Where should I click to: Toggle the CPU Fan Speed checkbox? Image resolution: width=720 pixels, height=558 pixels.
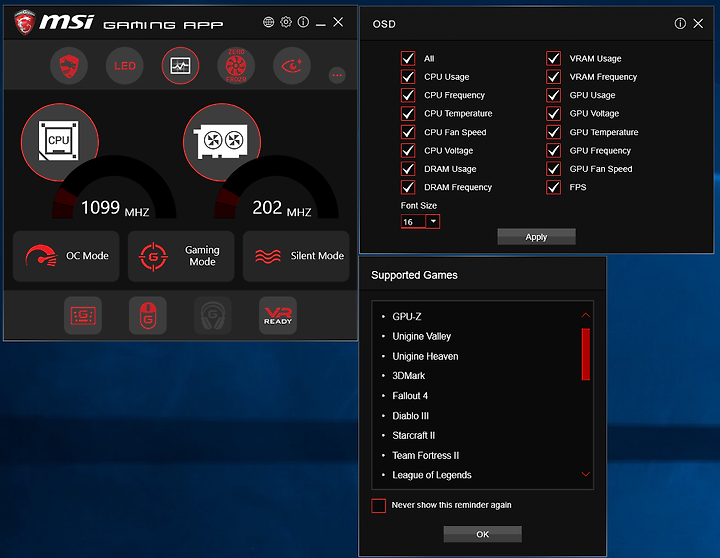click(x=408, y=132)
